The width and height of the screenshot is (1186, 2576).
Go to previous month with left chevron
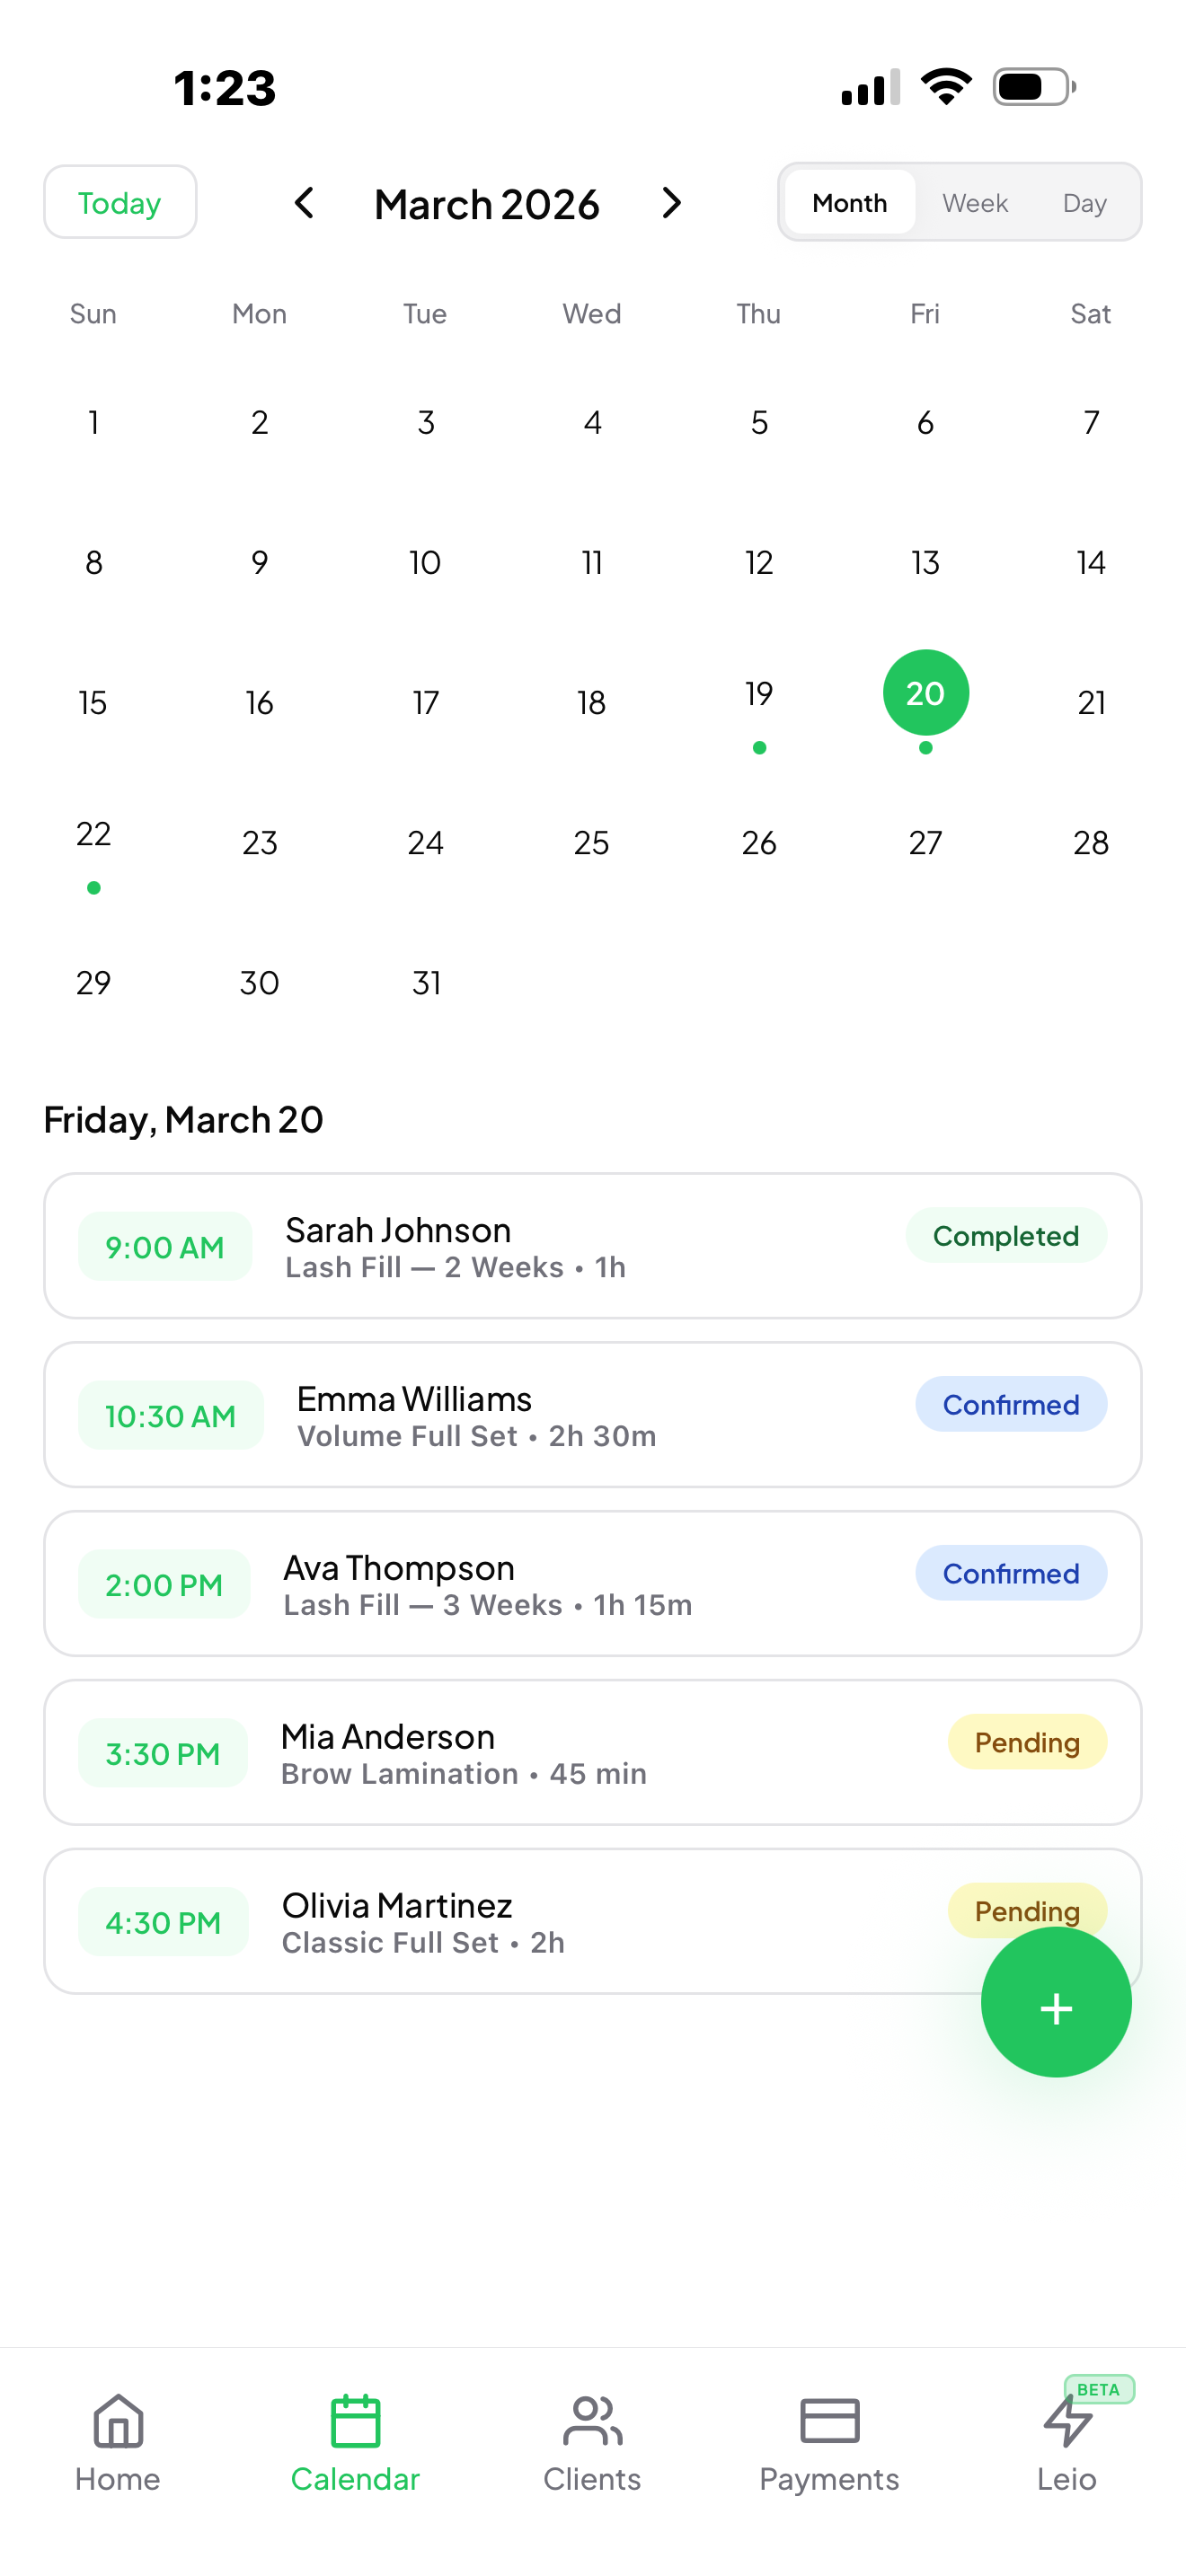(x=305, y=203)
